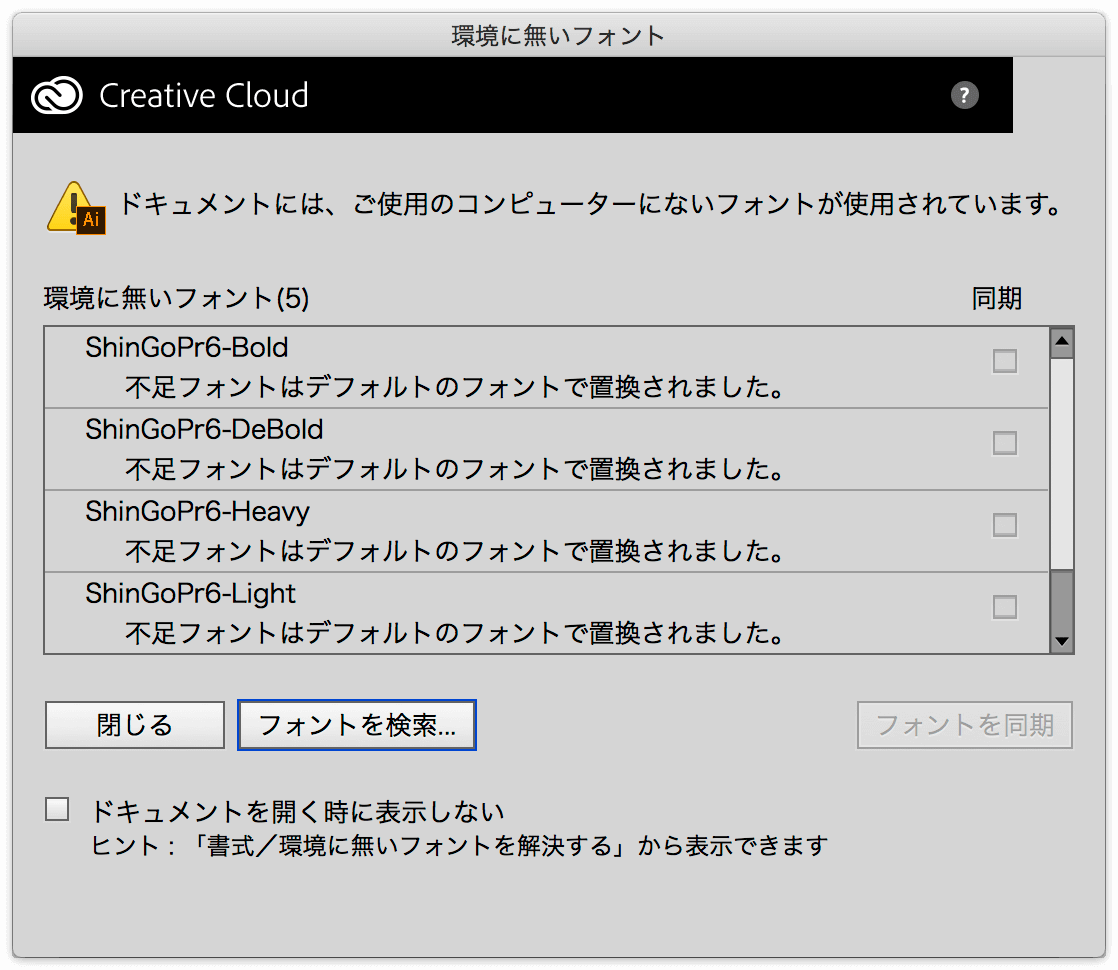1118x970 pixels.
Task: Click the warning message about missing fonts
Action: pos(590,204)
